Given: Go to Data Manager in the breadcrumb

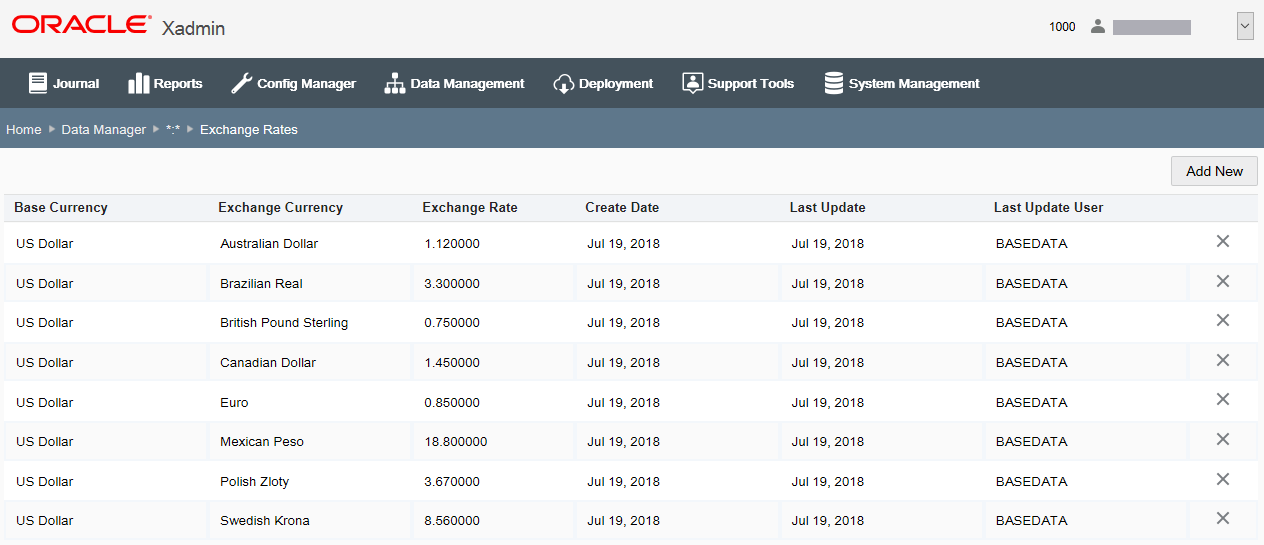Looking at the screenshot, I should pyautogui.click(x=104, y=129).
